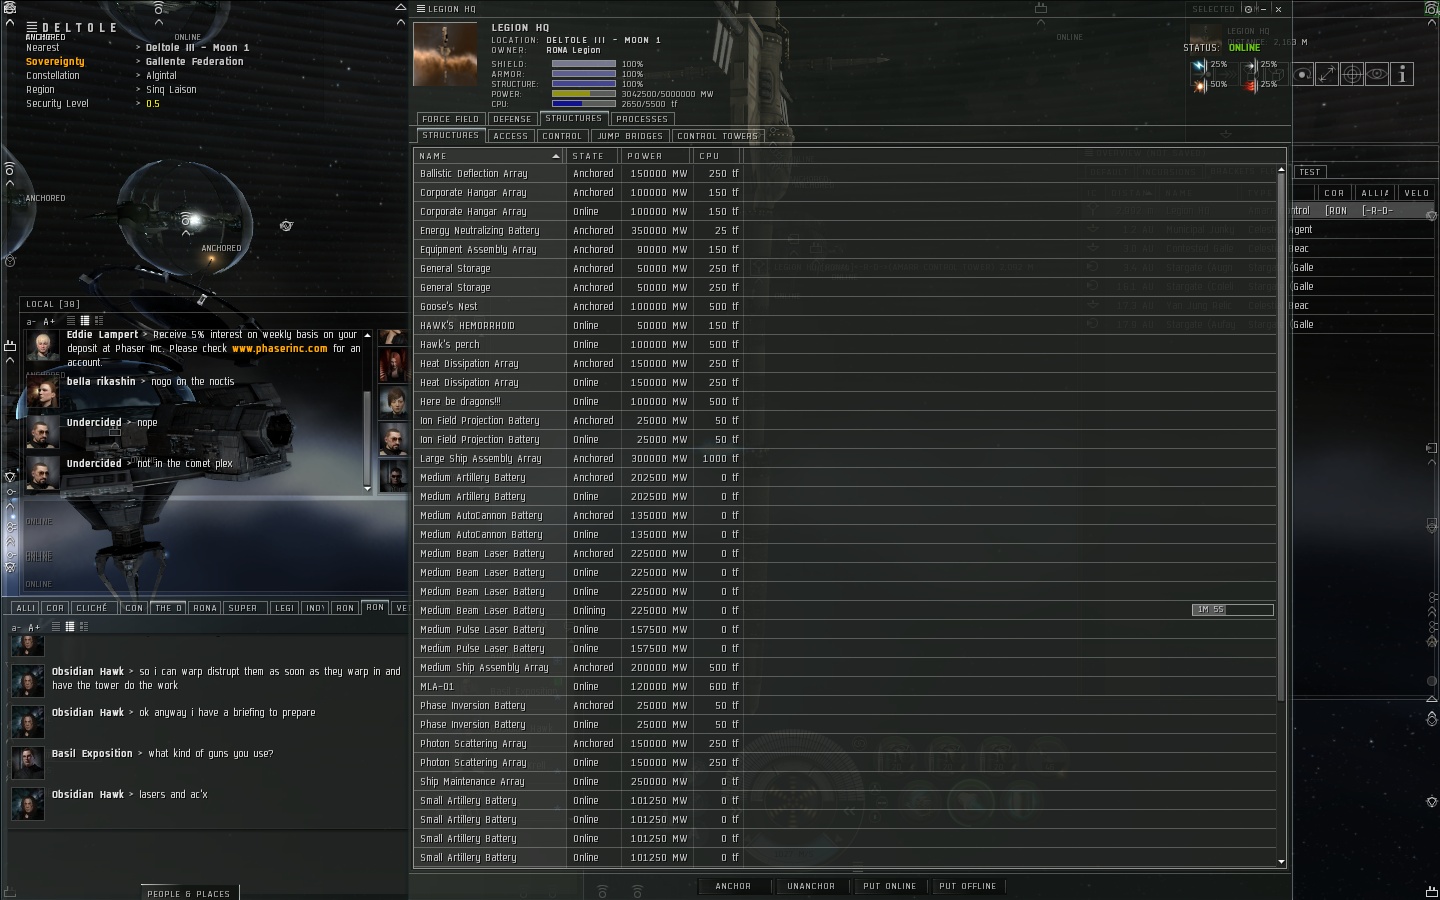Sort structures by the State column header
Image resolution: width=1440 pixels, height=900 pixels.
click(x=592, y=156)
